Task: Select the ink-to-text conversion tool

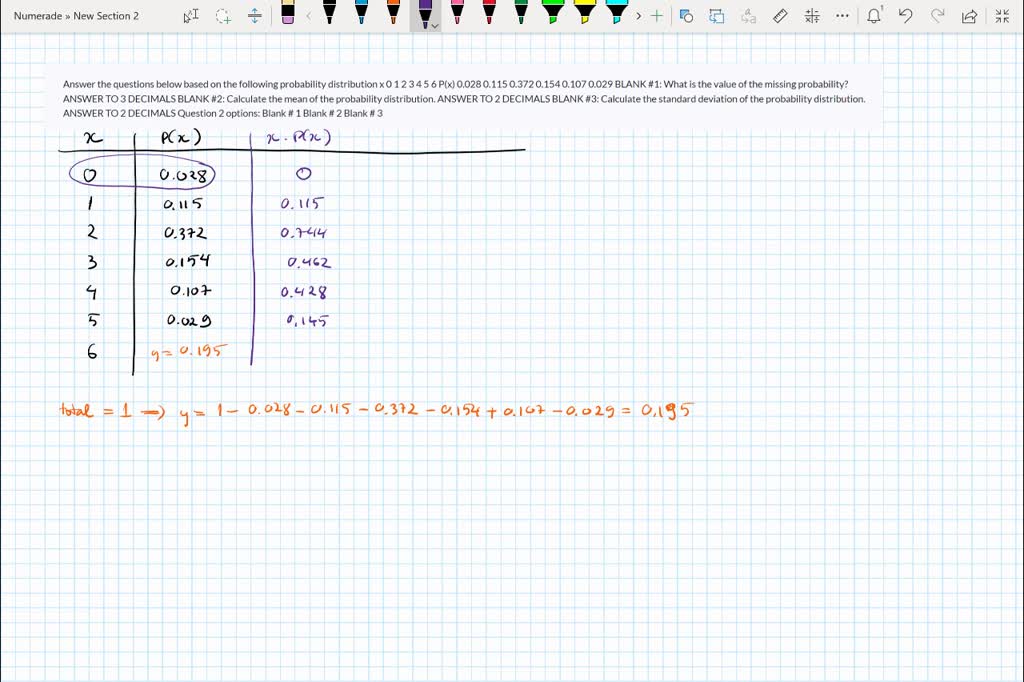Action: point(748,15)
